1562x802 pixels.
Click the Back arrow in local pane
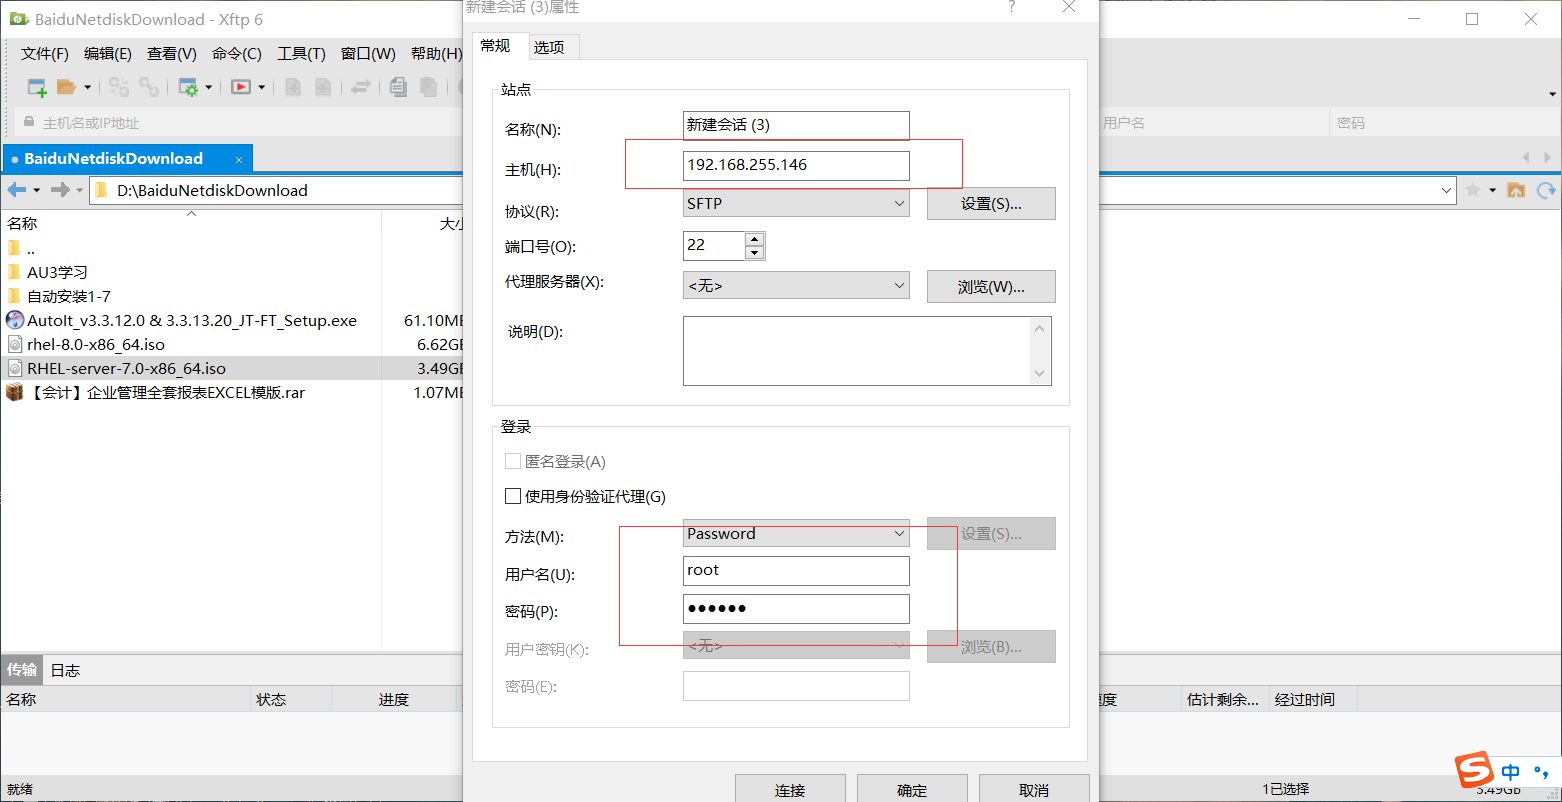(17, 190)
